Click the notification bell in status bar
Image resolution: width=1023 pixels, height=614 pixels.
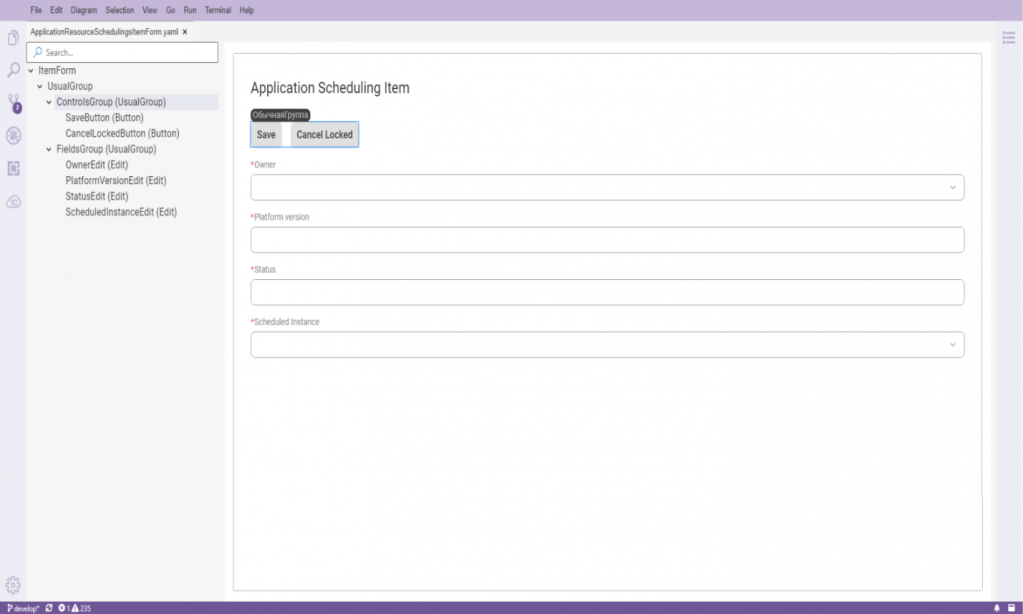click(x=996, y=608)
